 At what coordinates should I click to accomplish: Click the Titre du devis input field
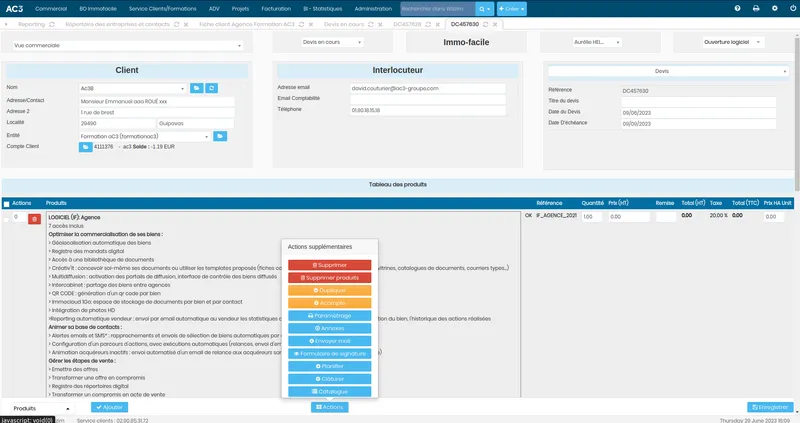(698, 102)
